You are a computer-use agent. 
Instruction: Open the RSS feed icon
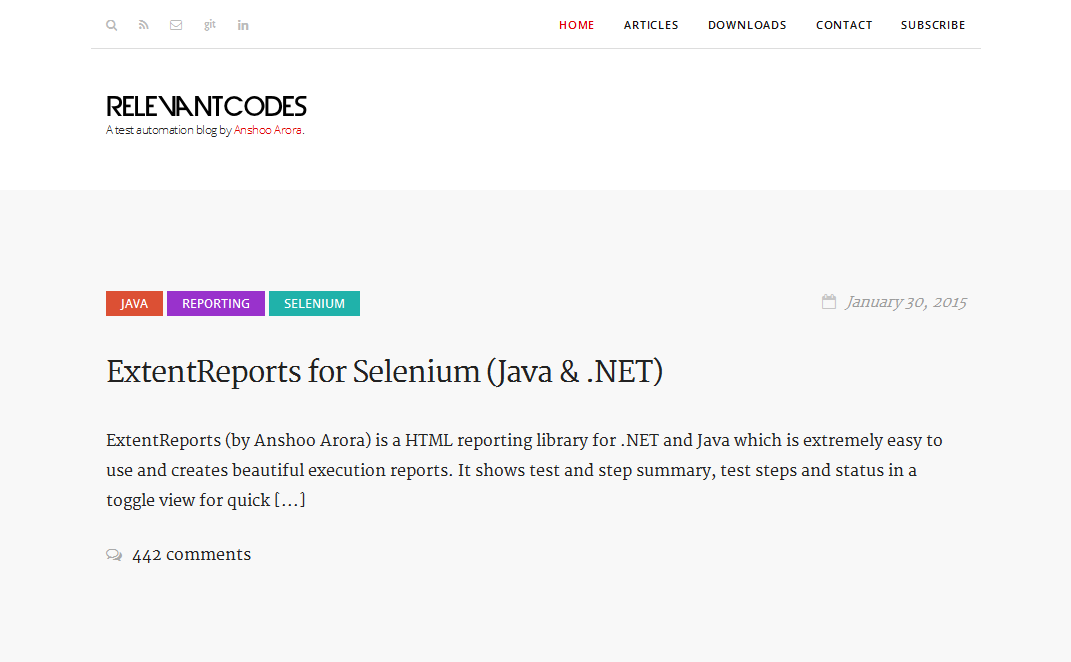[x=144, y=25]
